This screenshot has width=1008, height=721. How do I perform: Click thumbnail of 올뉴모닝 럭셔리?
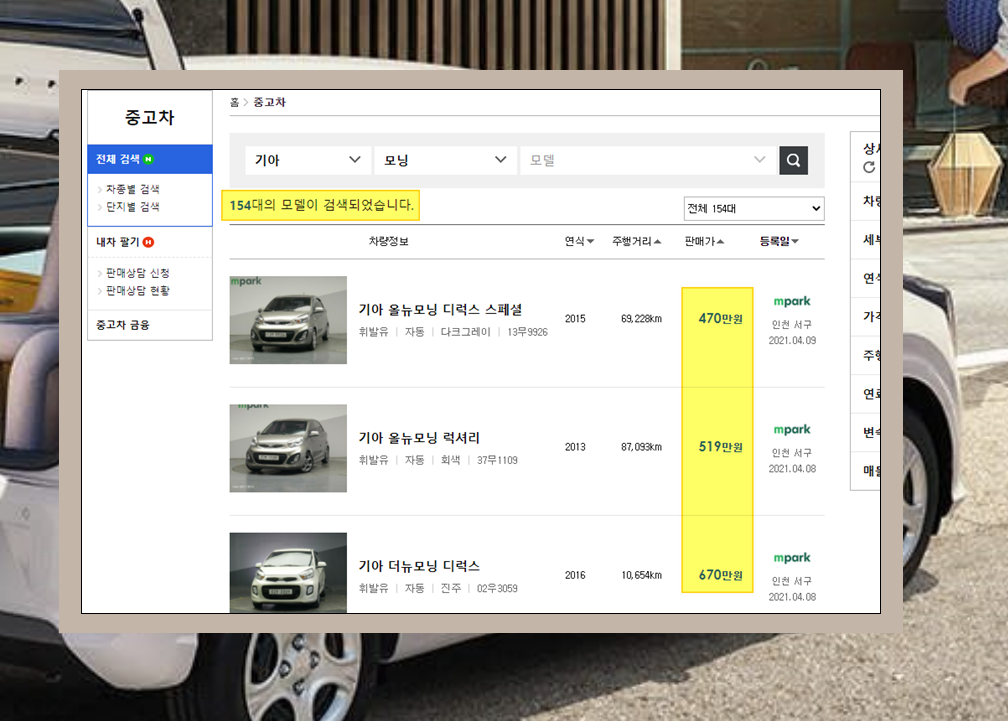288,448
